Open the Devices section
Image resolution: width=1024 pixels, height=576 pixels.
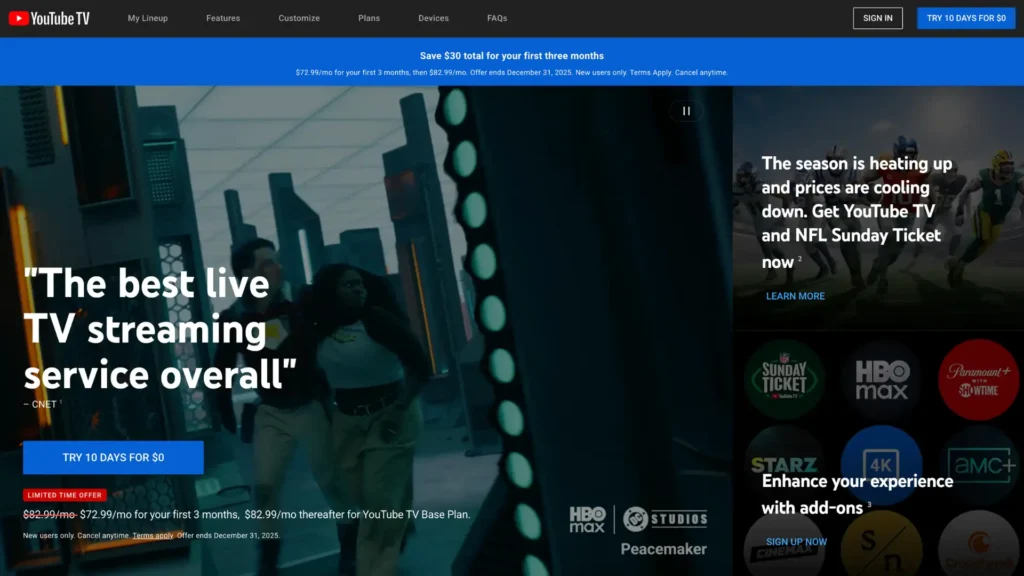click(x=433, y=17)
